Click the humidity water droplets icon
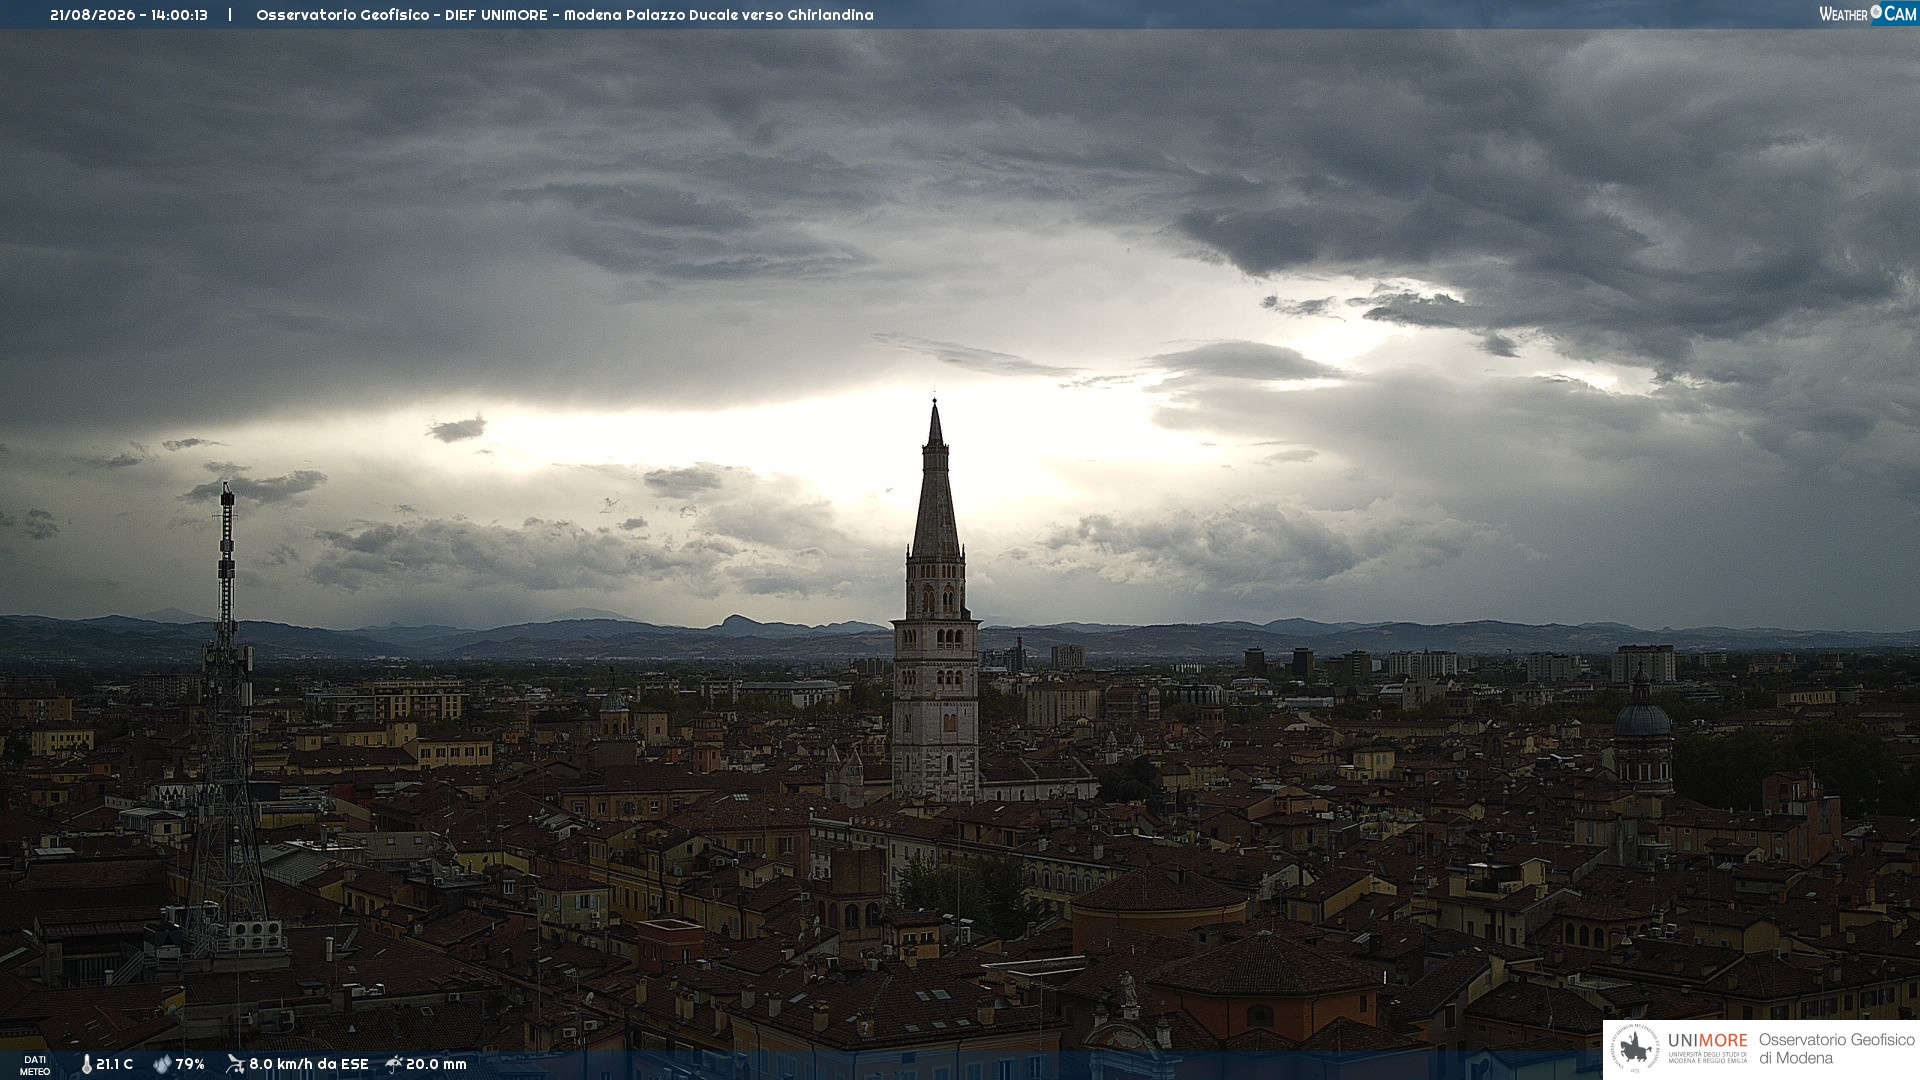Viewport: 1920px width, 1080px height. click(162, 1064)
